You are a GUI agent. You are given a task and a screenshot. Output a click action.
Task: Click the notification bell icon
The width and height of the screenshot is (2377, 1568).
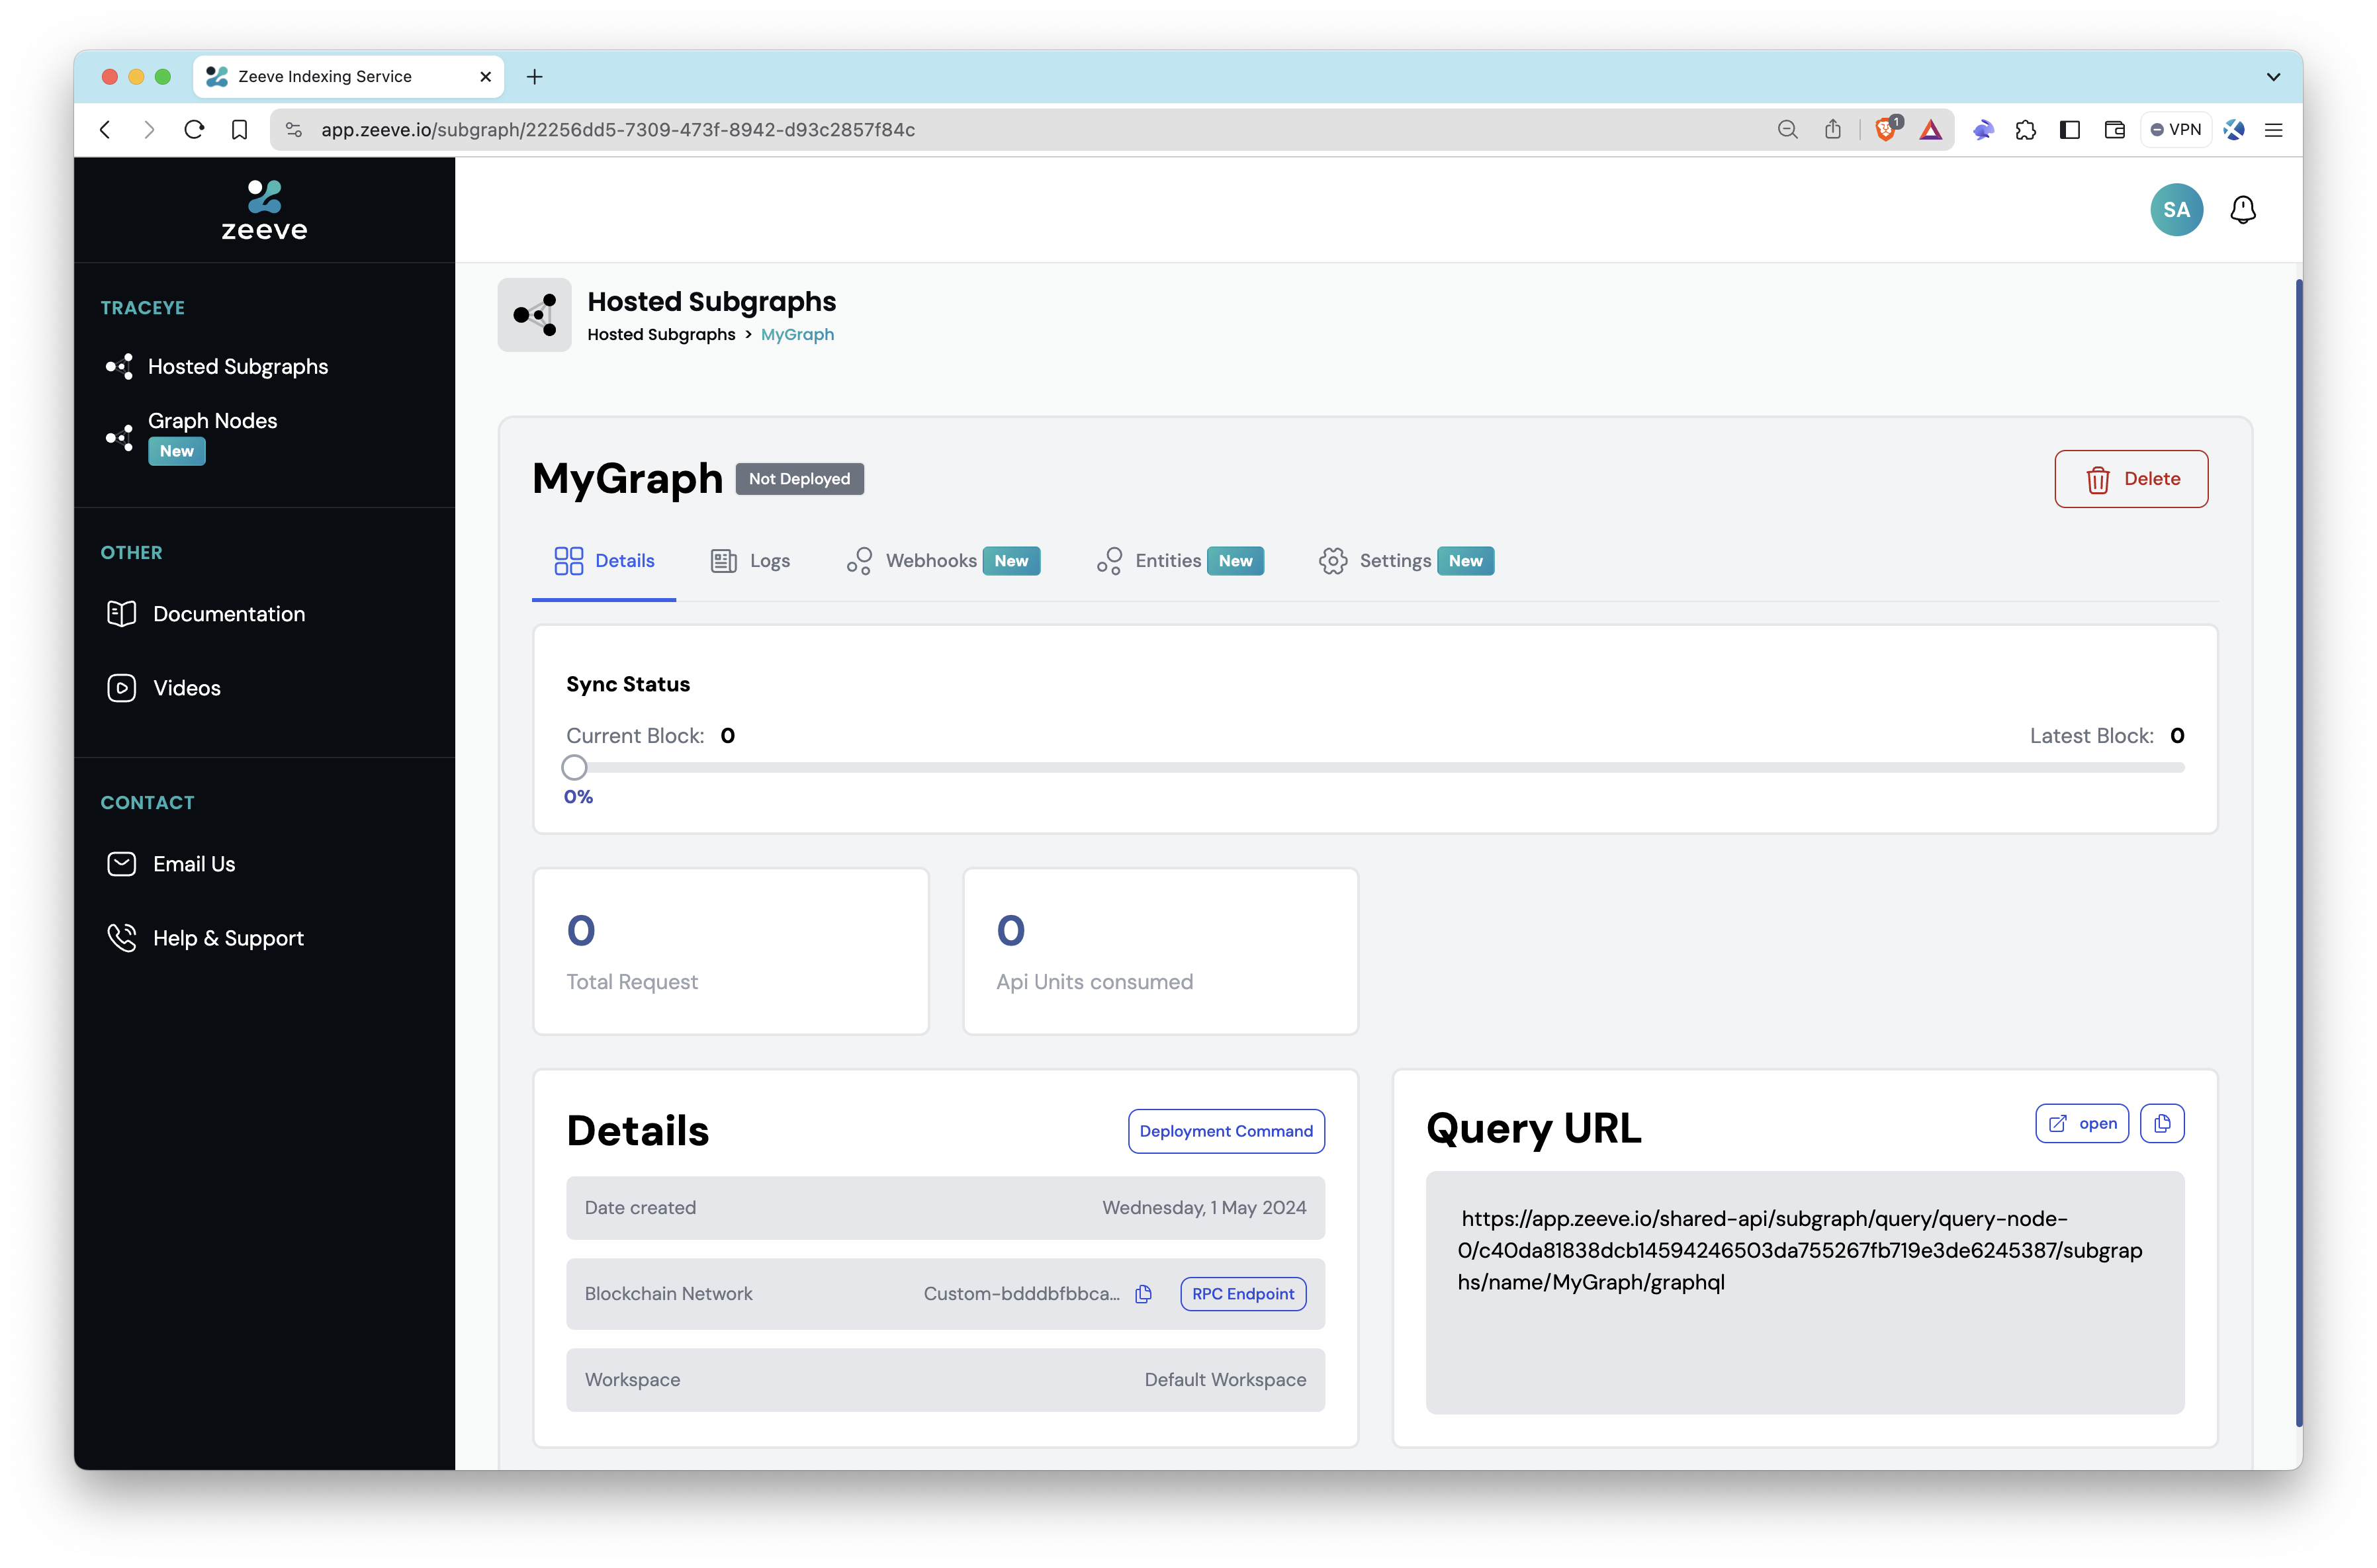2242,210
